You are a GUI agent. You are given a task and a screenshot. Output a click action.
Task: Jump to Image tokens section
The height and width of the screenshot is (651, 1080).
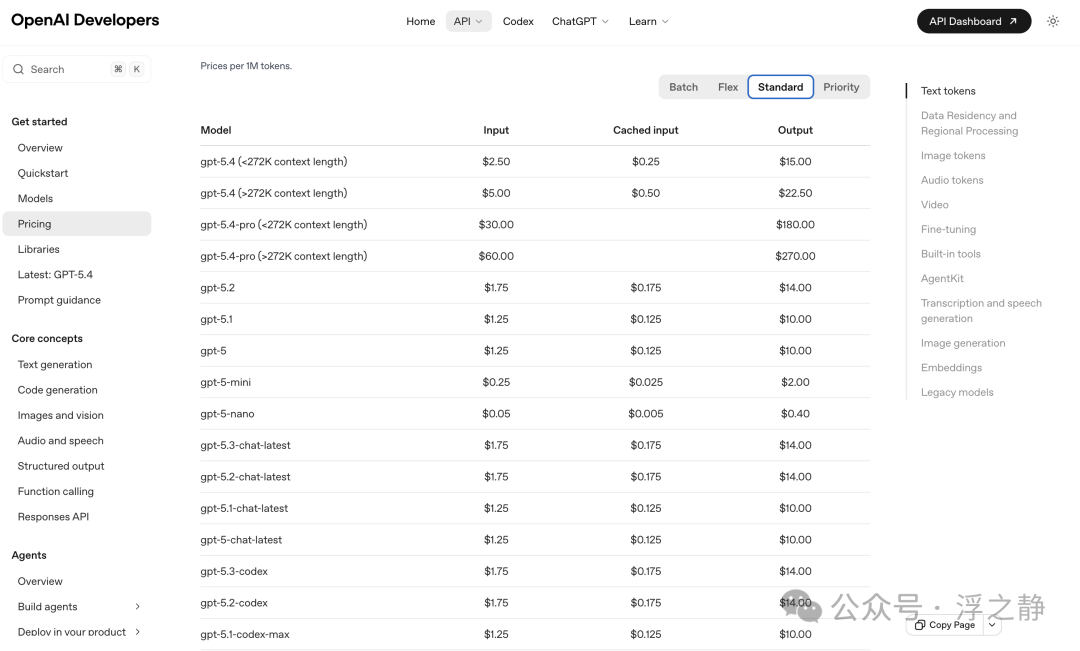tap(953, 156)
